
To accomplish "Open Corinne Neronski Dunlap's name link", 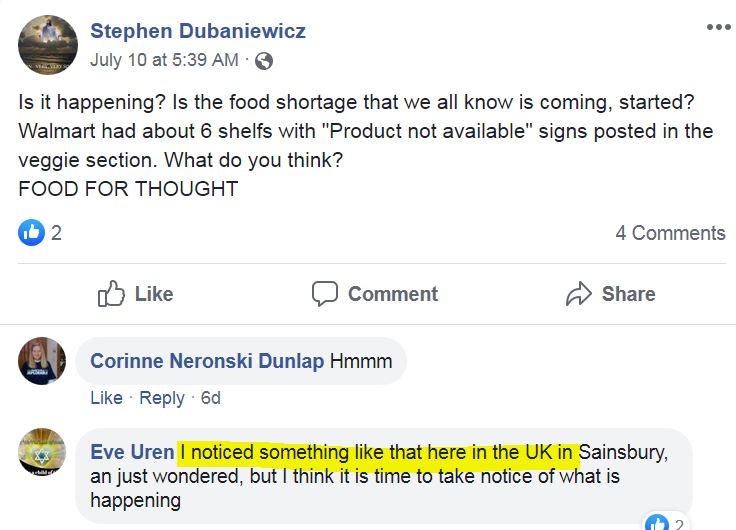I will (207, 361).
